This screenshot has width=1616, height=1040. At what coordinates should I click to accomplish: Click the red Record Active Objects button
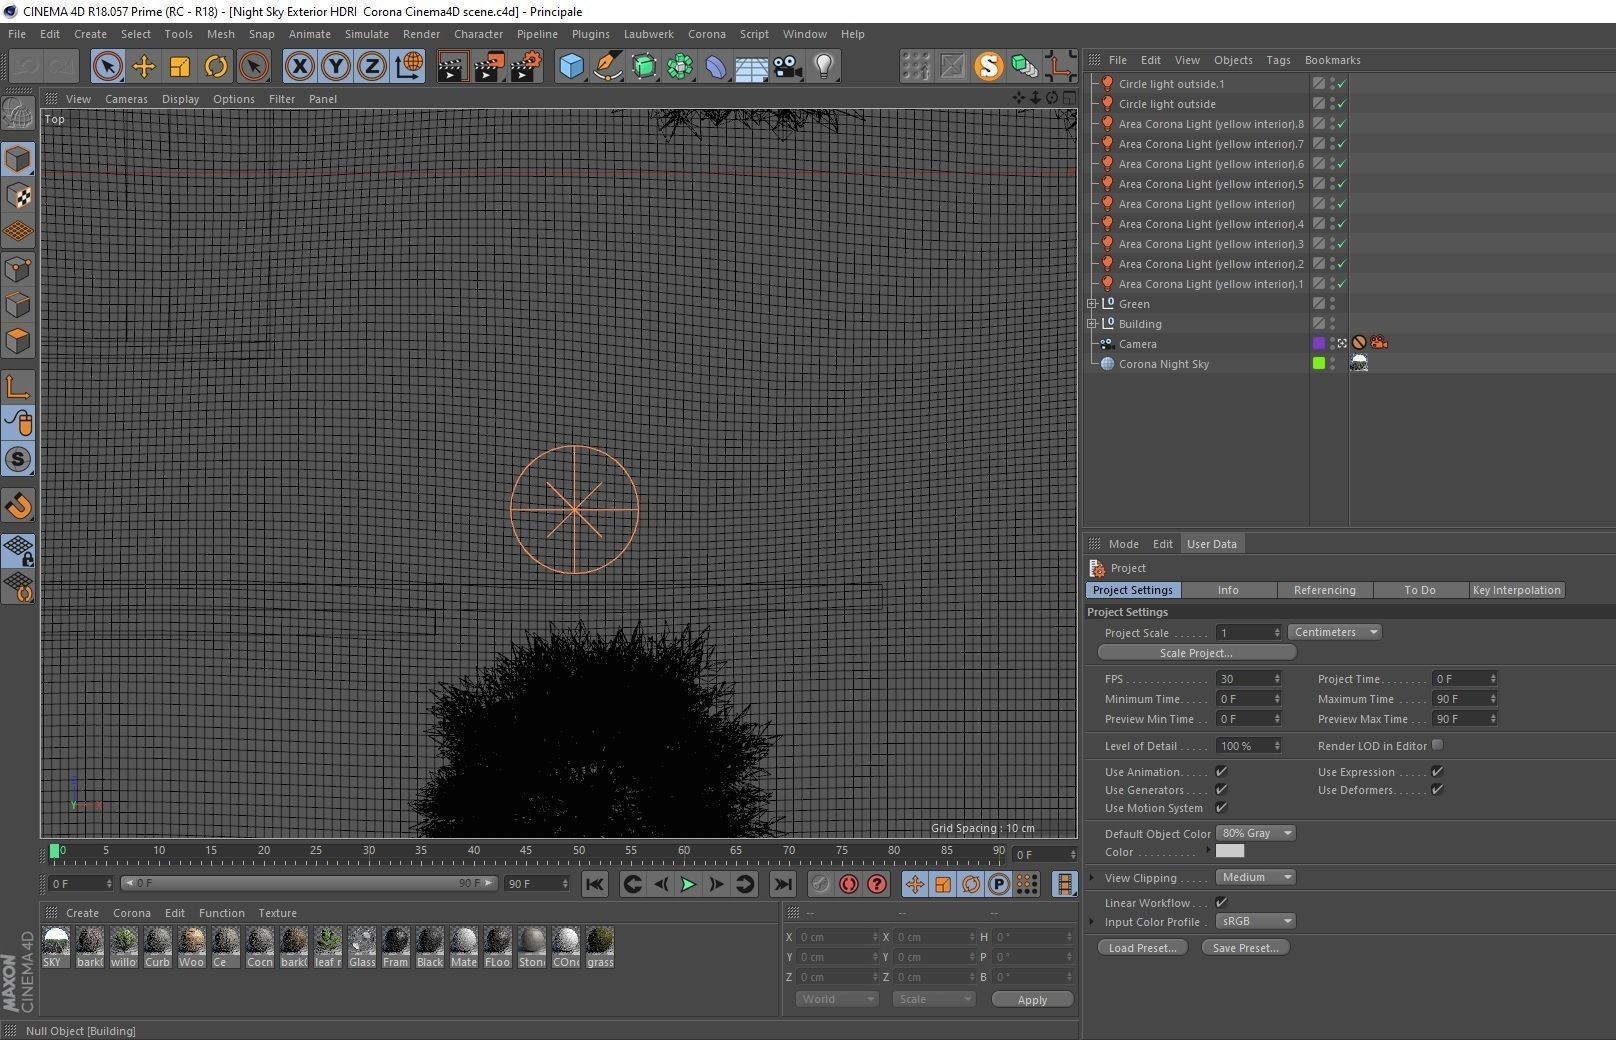[x=849, y=884]
